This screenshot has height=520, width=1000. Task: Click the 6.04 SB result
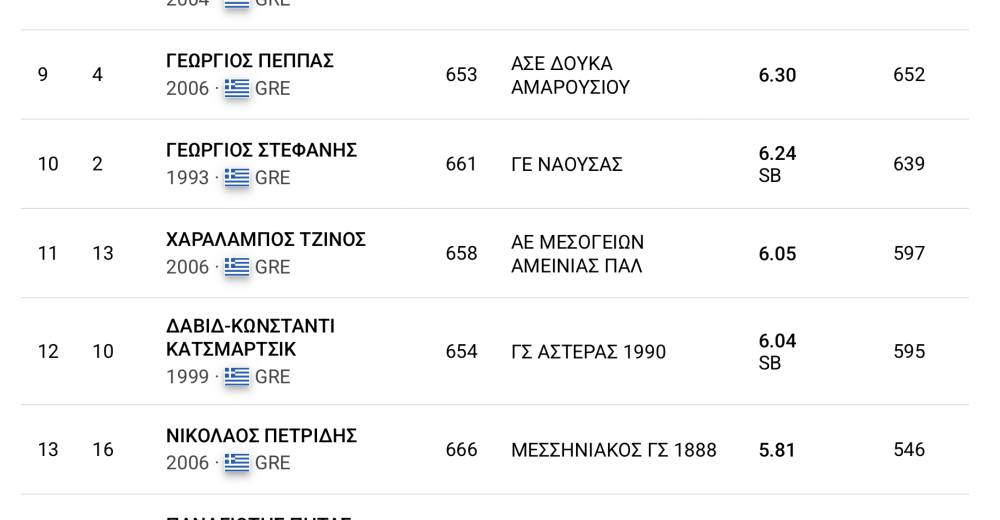777,352
